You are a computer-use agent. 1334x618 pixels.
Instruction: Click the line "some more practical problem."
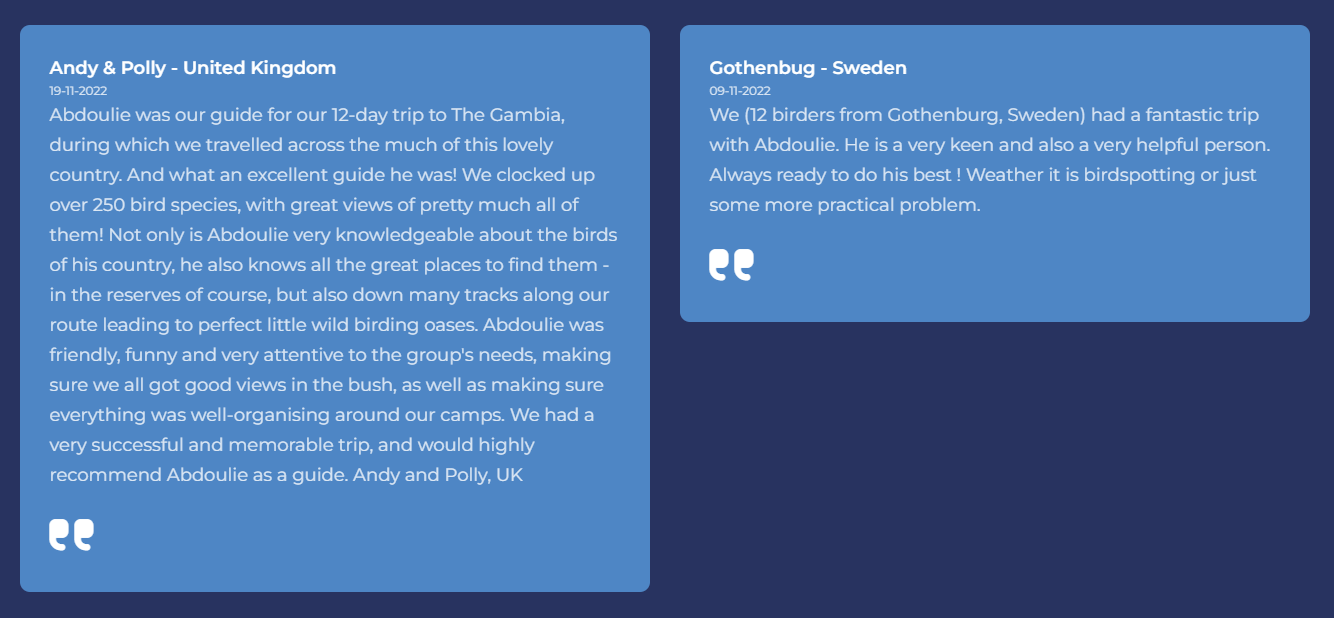click(845, 205)
